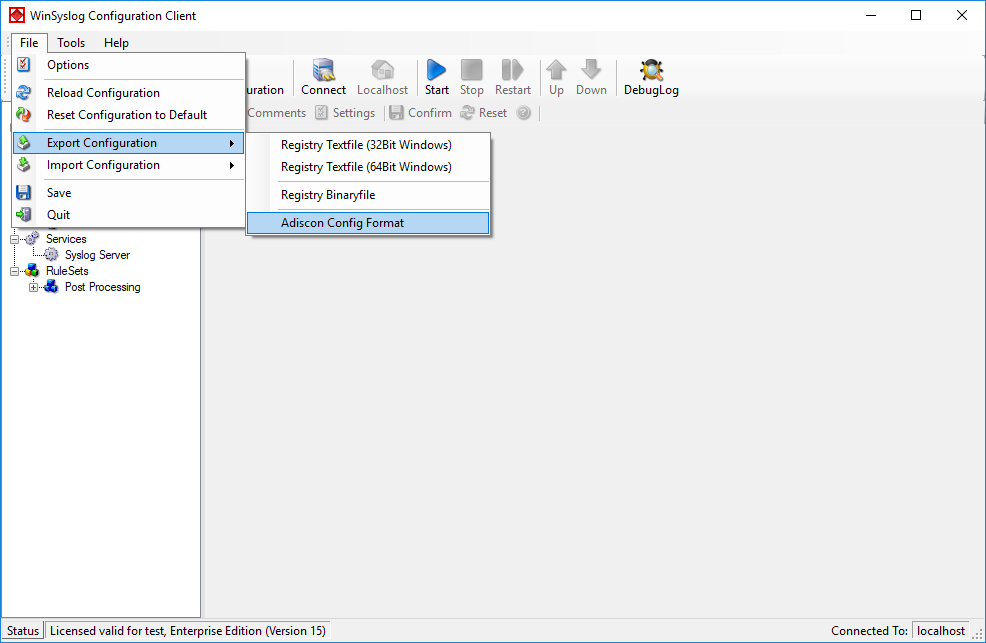Image resolution: width=986 pixels, height=643 pixels.
Task: Maximize the WinSyslog window
Action: [x=916, y=15]
